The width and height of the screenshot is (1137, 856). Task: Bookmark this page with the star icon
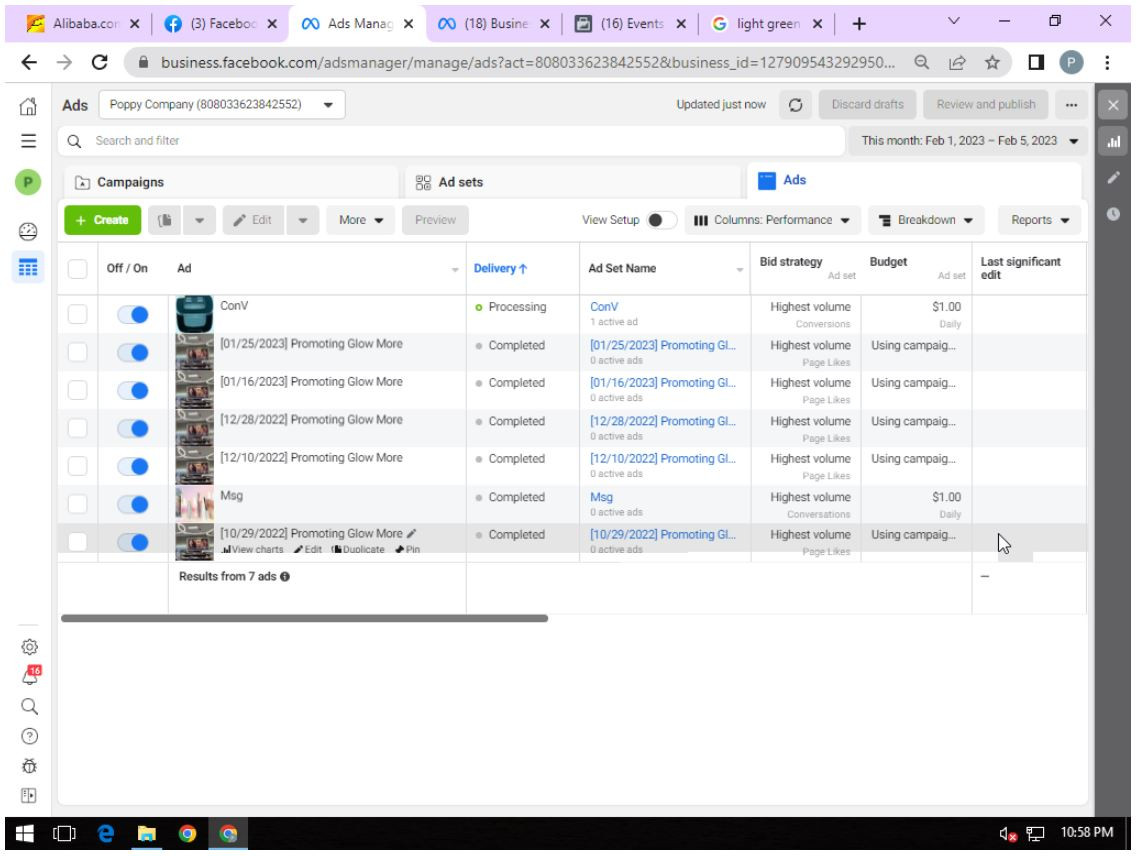(x=992, y=62)
